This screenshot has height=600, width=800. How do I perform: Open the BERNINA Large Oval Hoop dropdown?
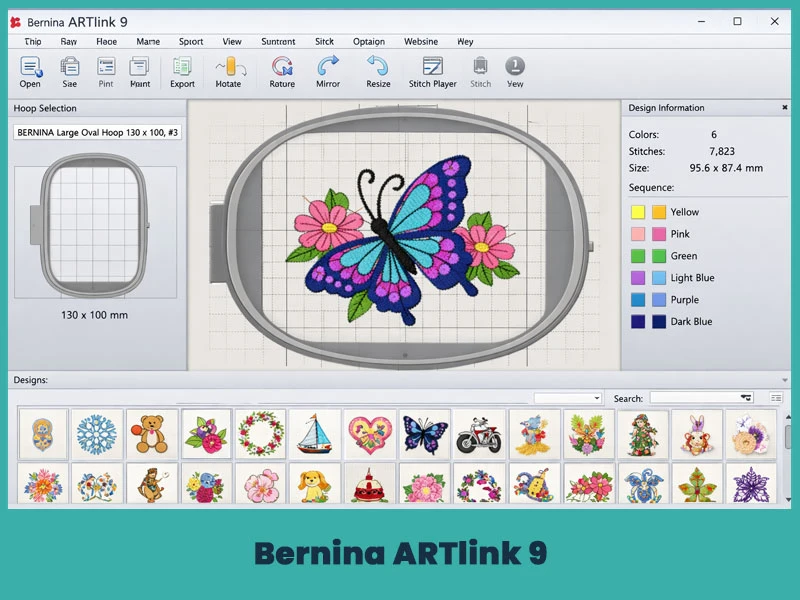pos(97,133)
